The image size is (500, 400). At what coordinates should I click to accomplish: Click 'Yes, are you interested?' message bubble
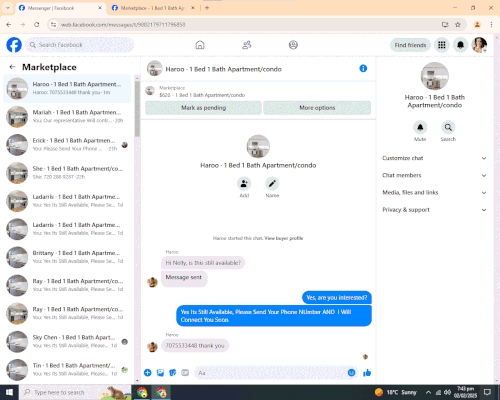click(337, 297)
